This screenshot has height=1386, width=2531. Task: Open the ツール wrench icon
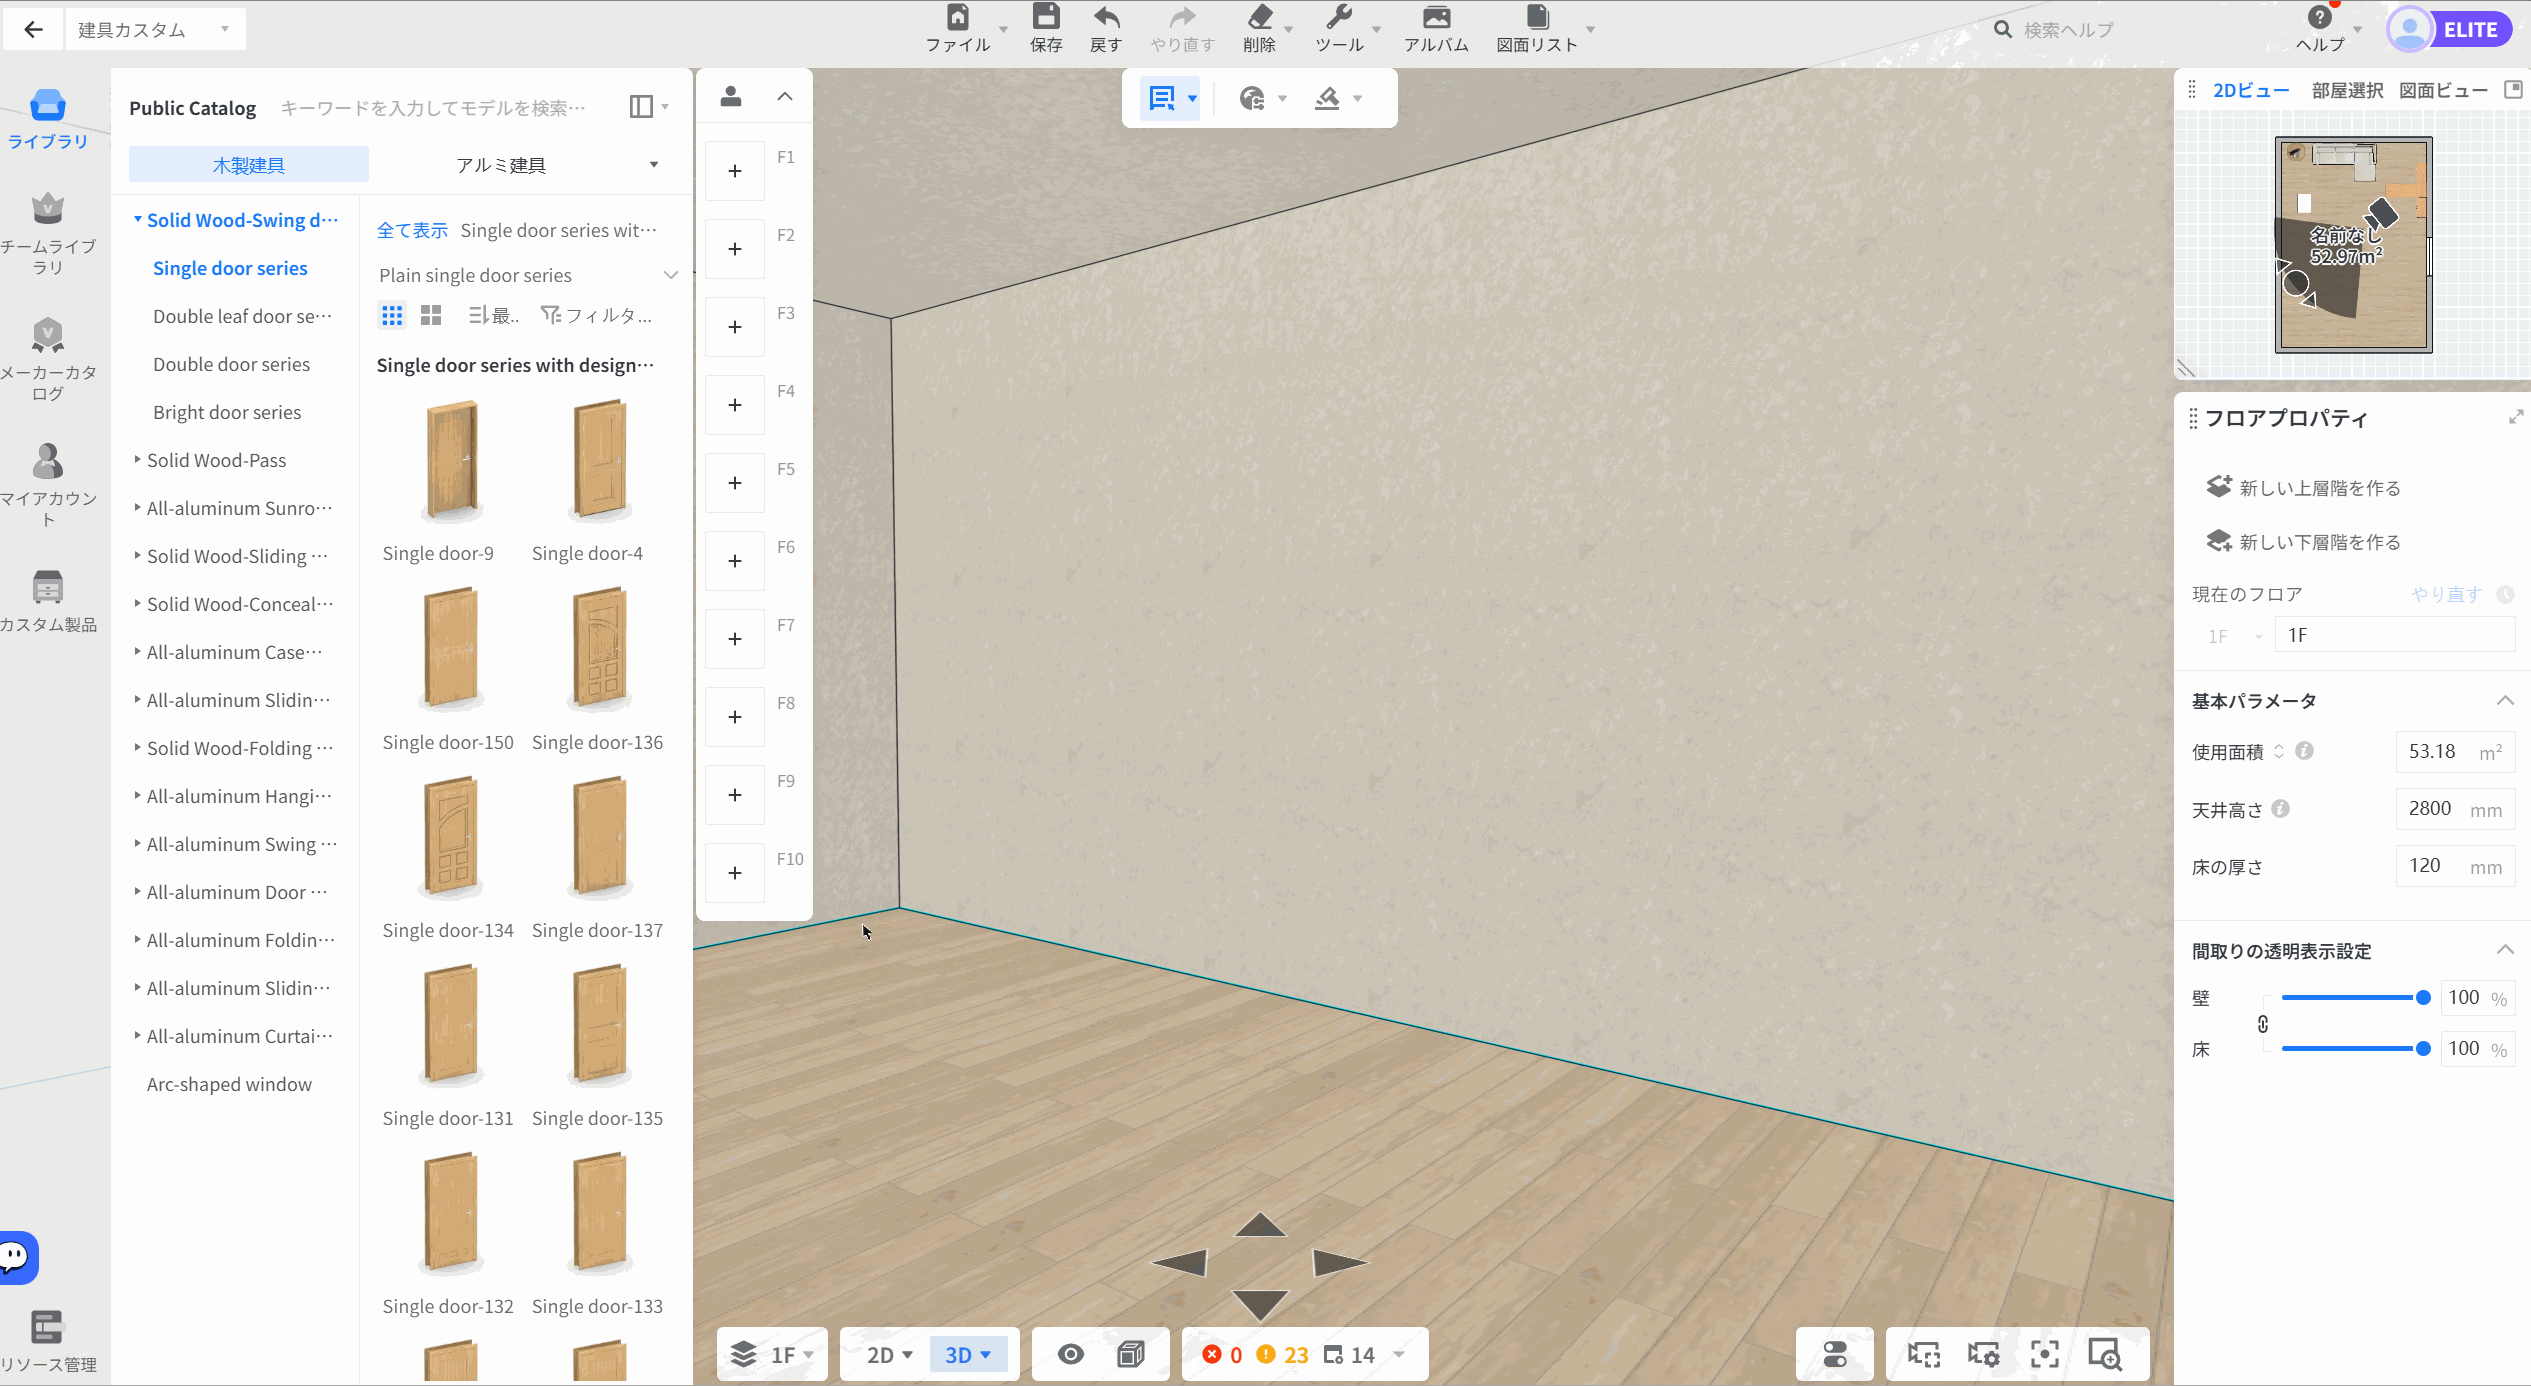(x=1339, y=18)
